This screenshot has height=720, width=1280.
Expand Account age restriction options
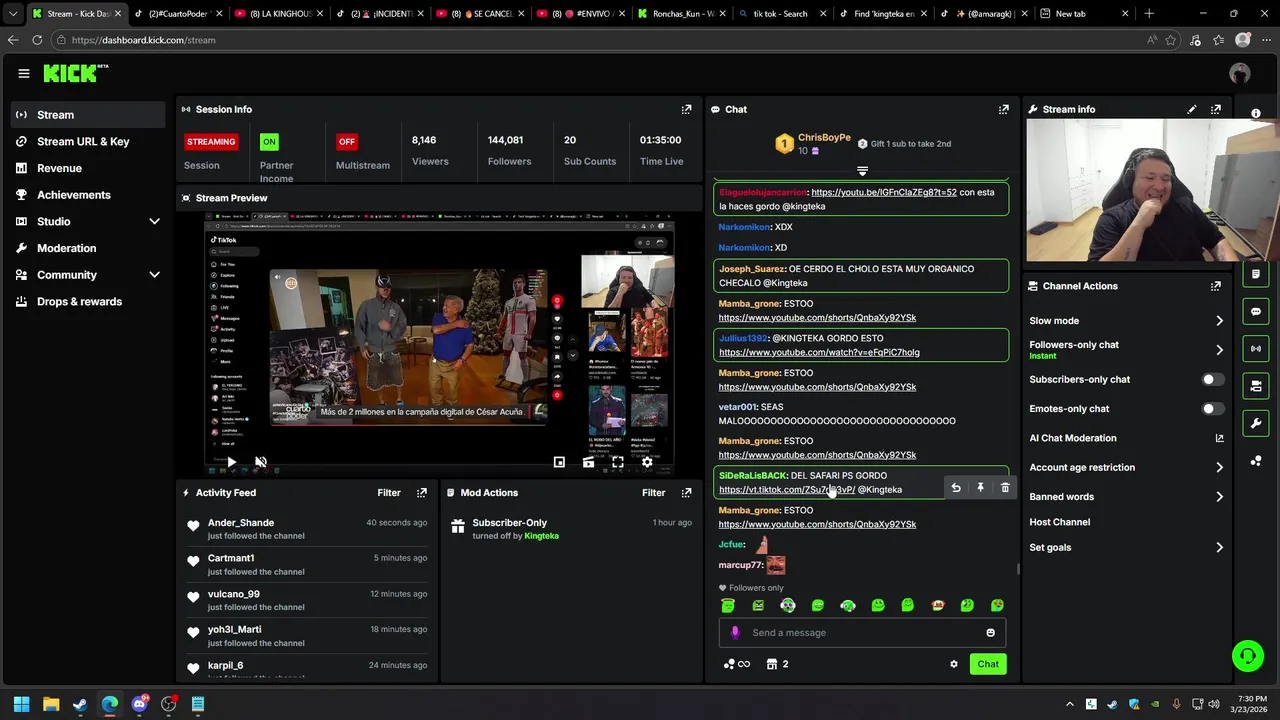tap(1219, 467)
